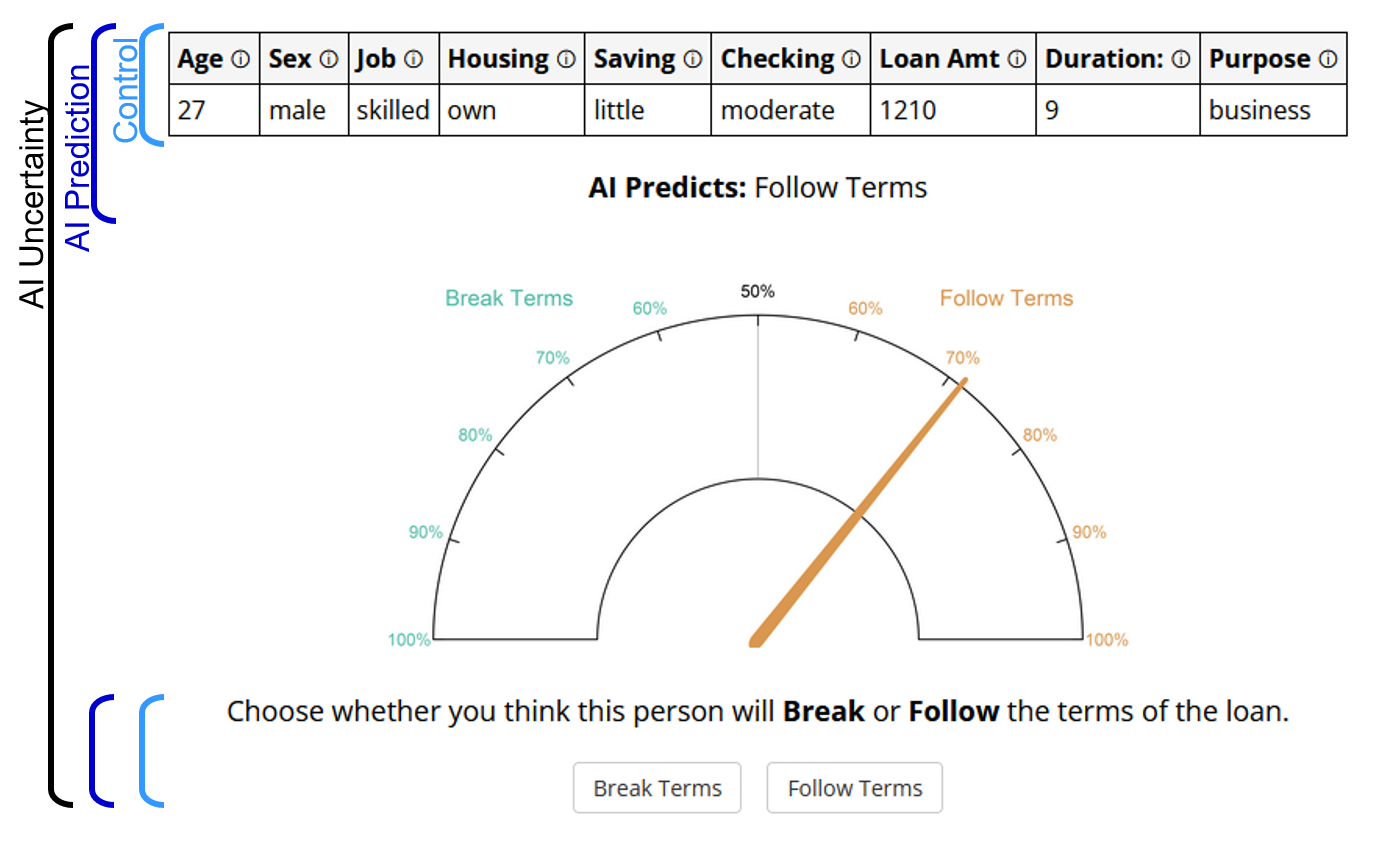Click the Housing info icon
This screenshot has height=860, width=1392.
click(566, 60)
